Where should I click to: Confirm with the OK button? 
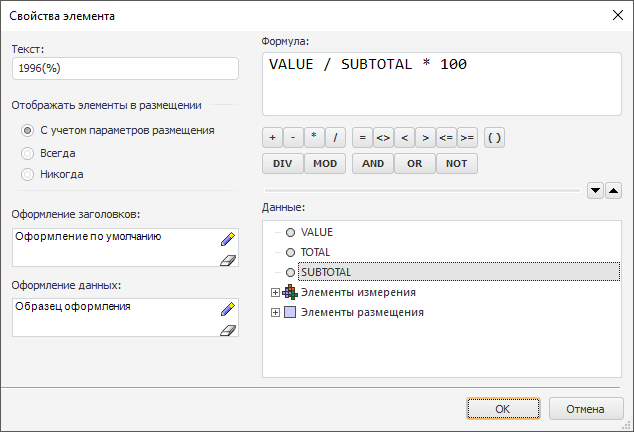coord(503,409)
